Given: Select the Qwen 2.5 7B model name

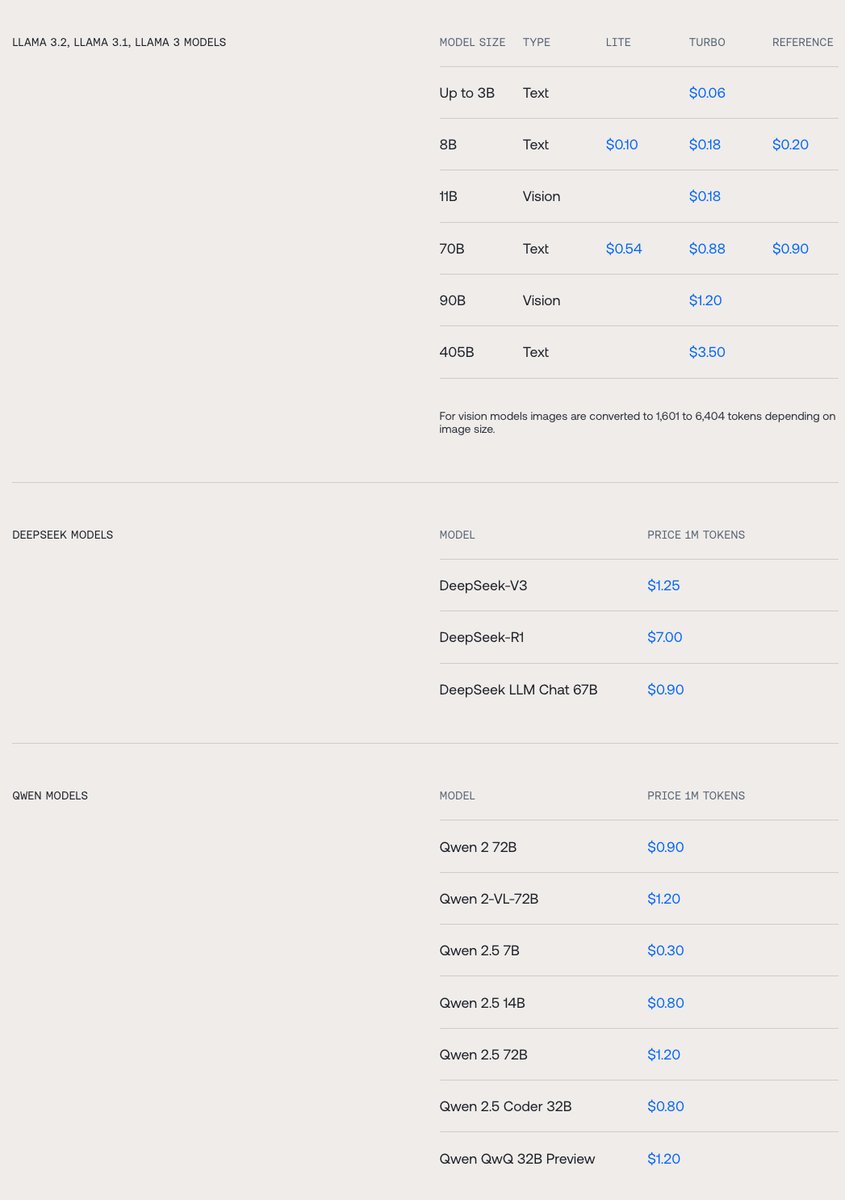Looking at the screenshot, I should pos(479,951).
